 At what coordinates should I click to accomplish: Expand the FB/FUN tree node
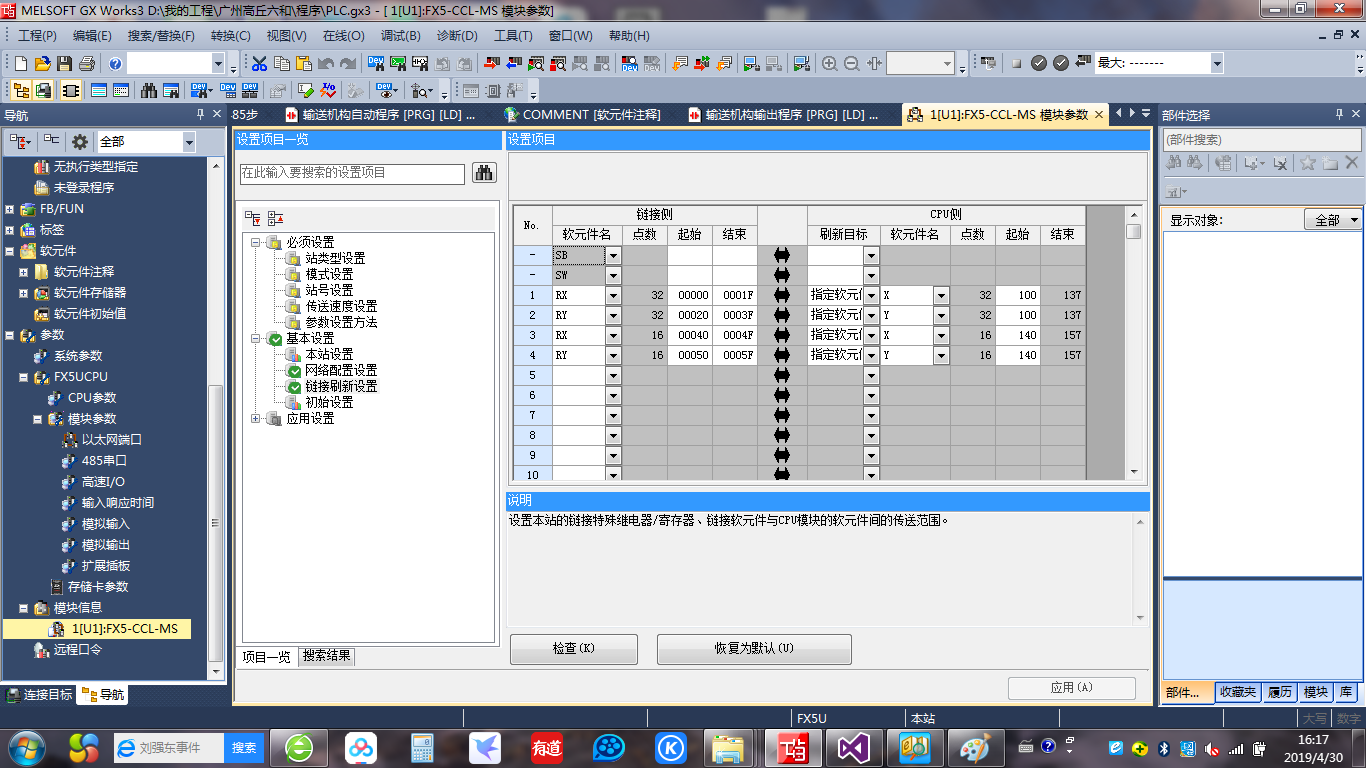coord(10,209)
